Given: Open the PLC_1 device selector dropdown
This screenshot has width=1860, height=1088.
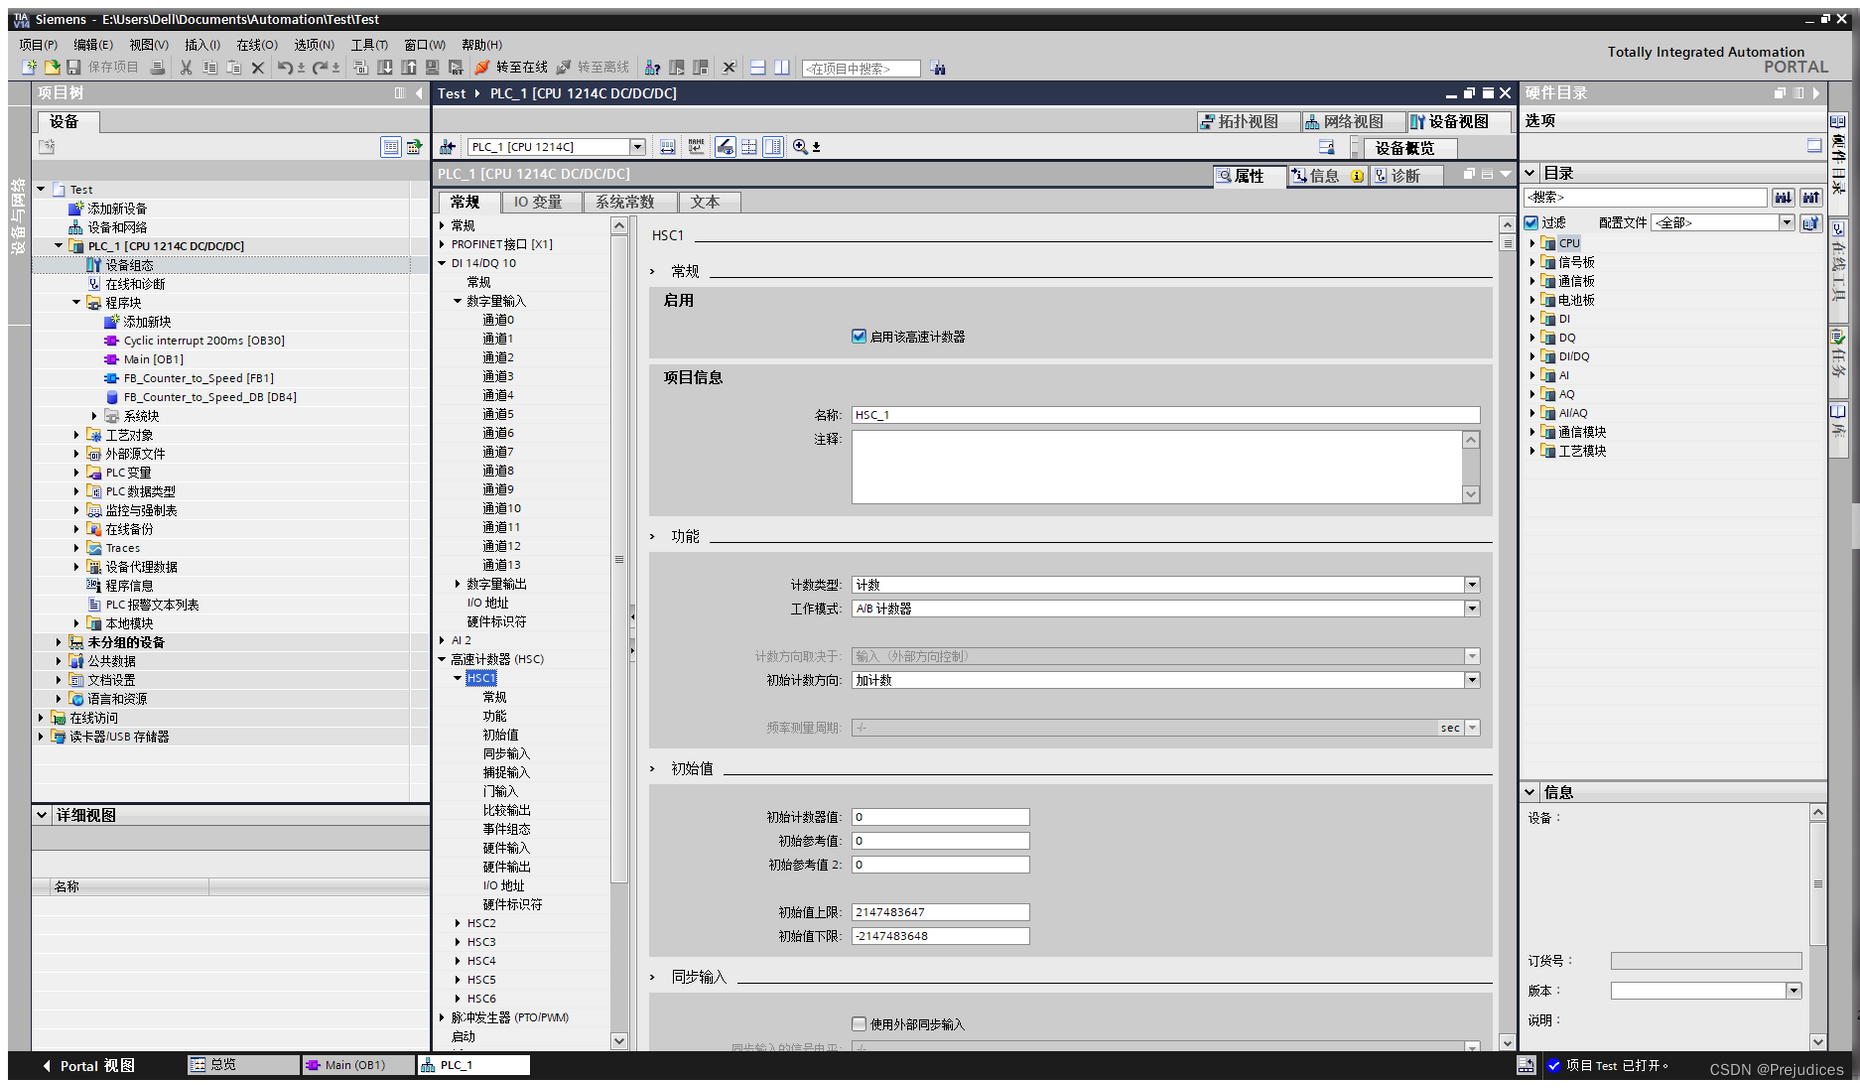Looking at the screenshot, I should point(637,147).
